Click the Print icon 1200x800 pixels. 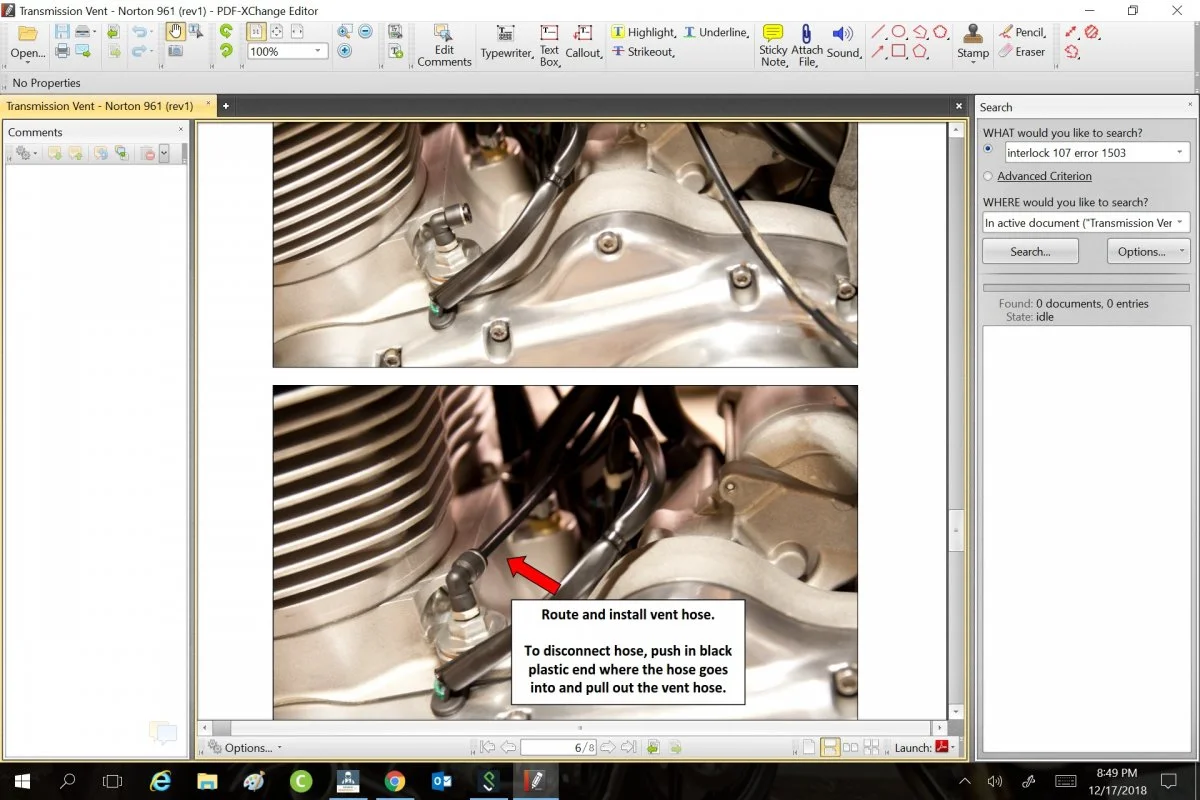tap(62, 51)
